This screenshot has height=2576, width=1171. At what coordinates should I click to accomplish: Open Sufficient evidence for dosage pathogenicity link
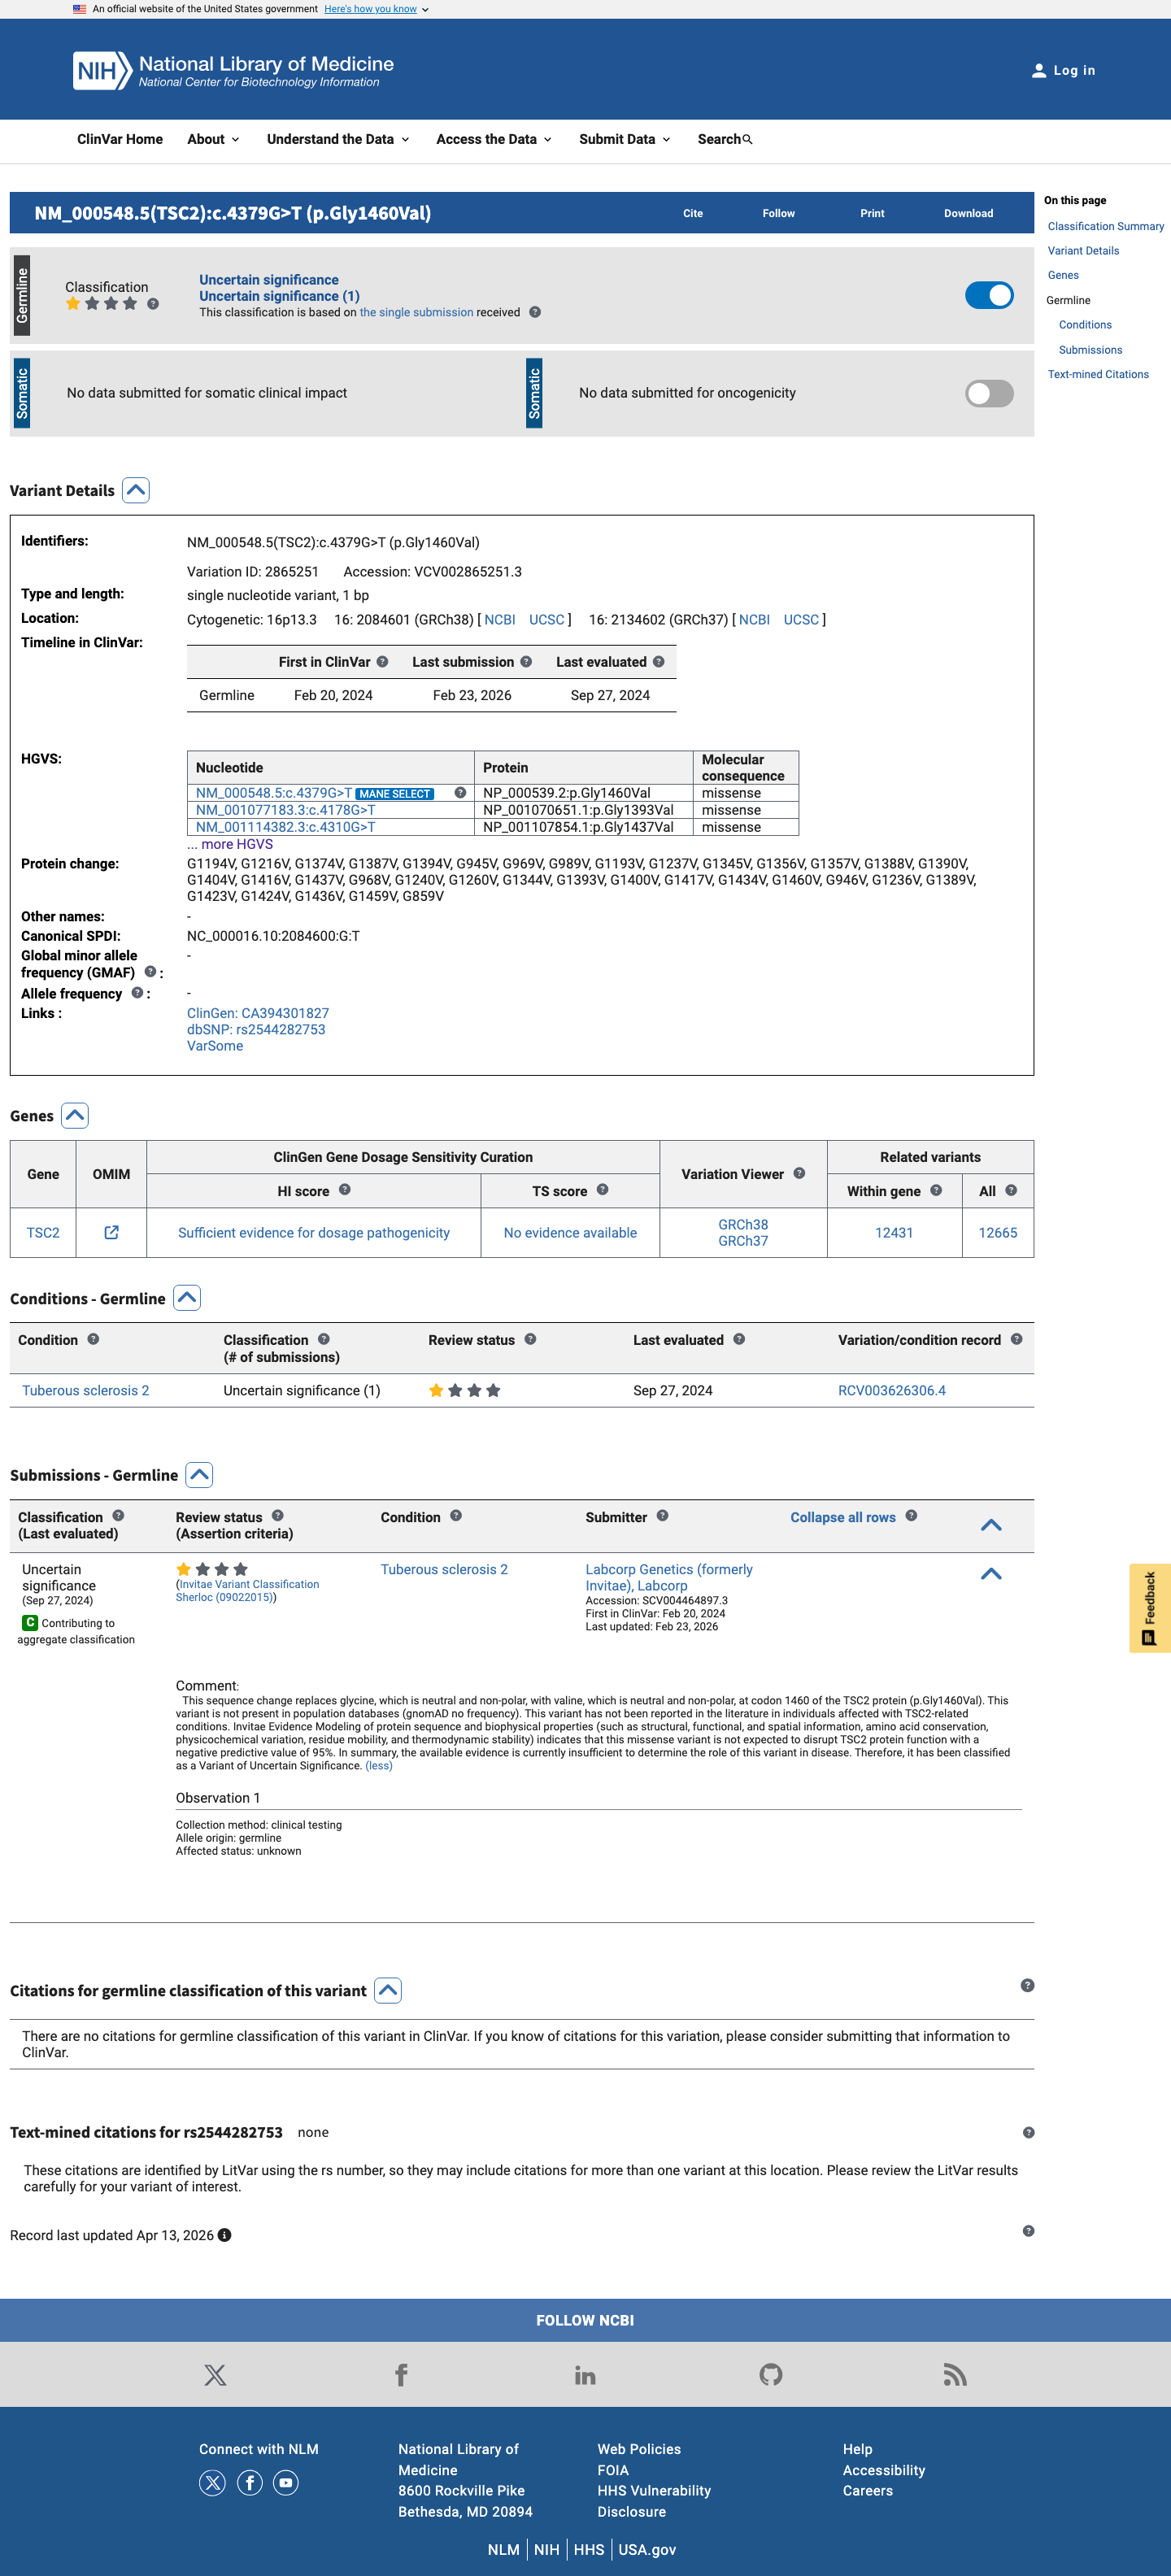click(x=314, y=1233)
